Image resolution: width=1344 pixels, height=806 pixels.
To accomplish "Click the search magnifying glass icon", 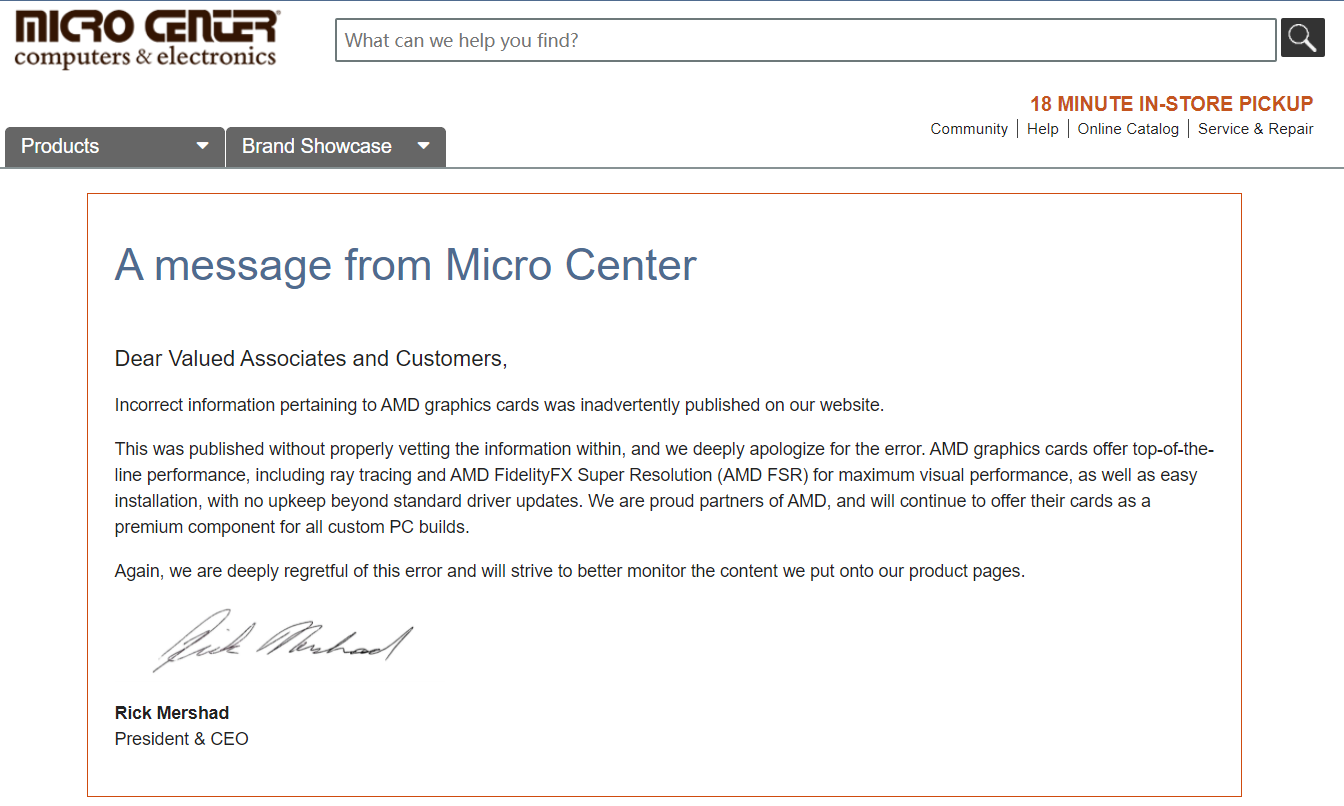I will (x=1302, y=38).
